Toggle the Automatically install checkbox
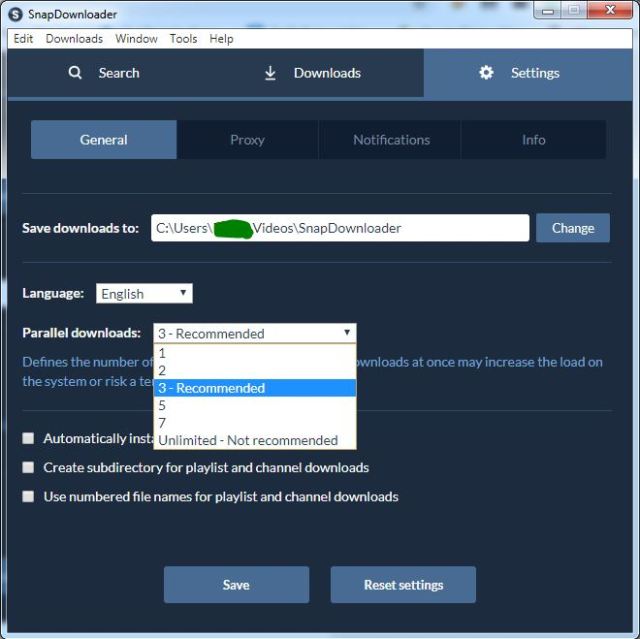Image resolution: width=640 pixels, height=639 pixels. coord(28,438)
